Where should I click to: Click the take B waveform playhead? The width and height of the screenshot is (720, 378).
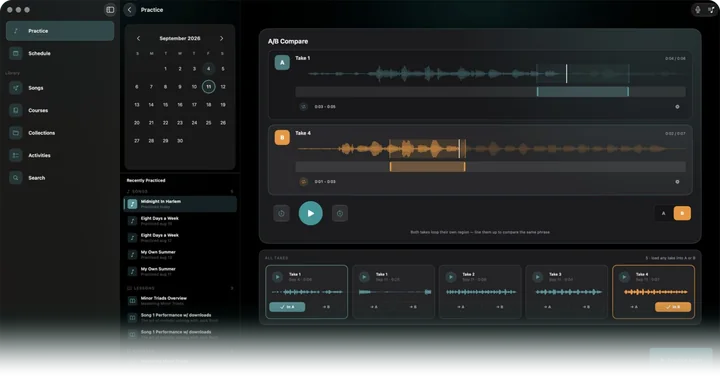459,149
